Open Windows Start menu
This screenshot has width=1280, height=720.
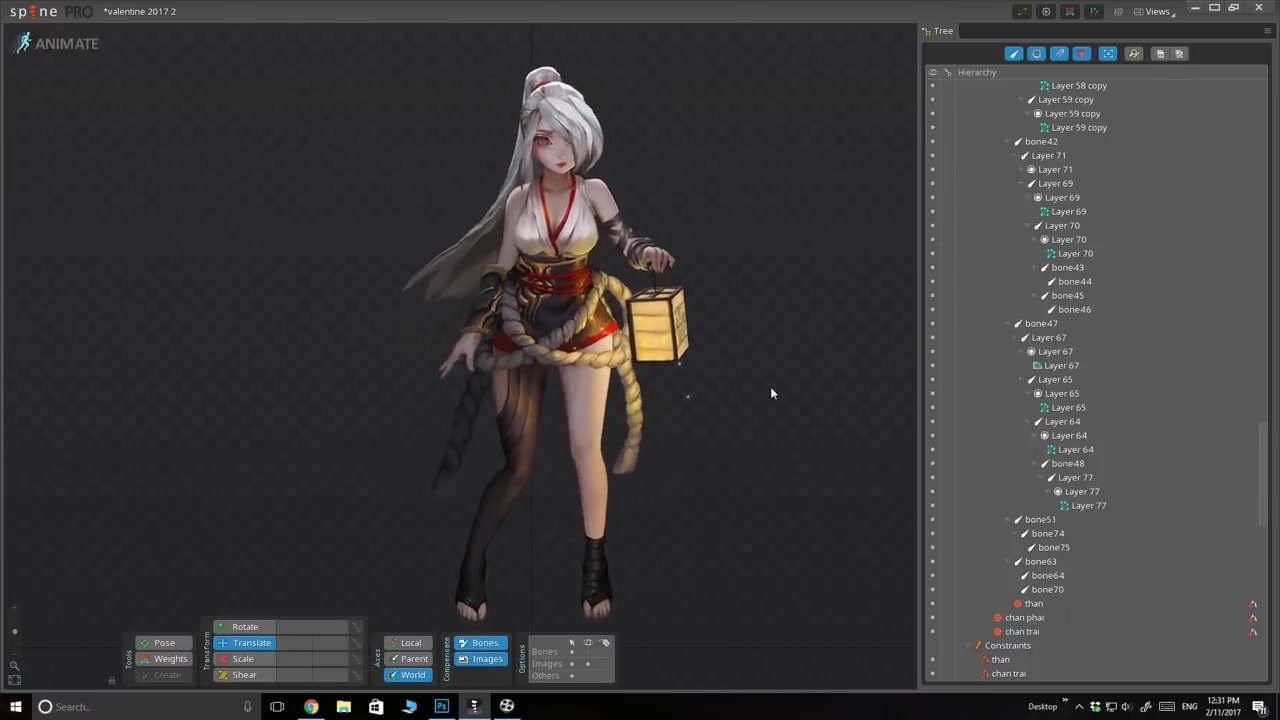[x=15, y=706]
